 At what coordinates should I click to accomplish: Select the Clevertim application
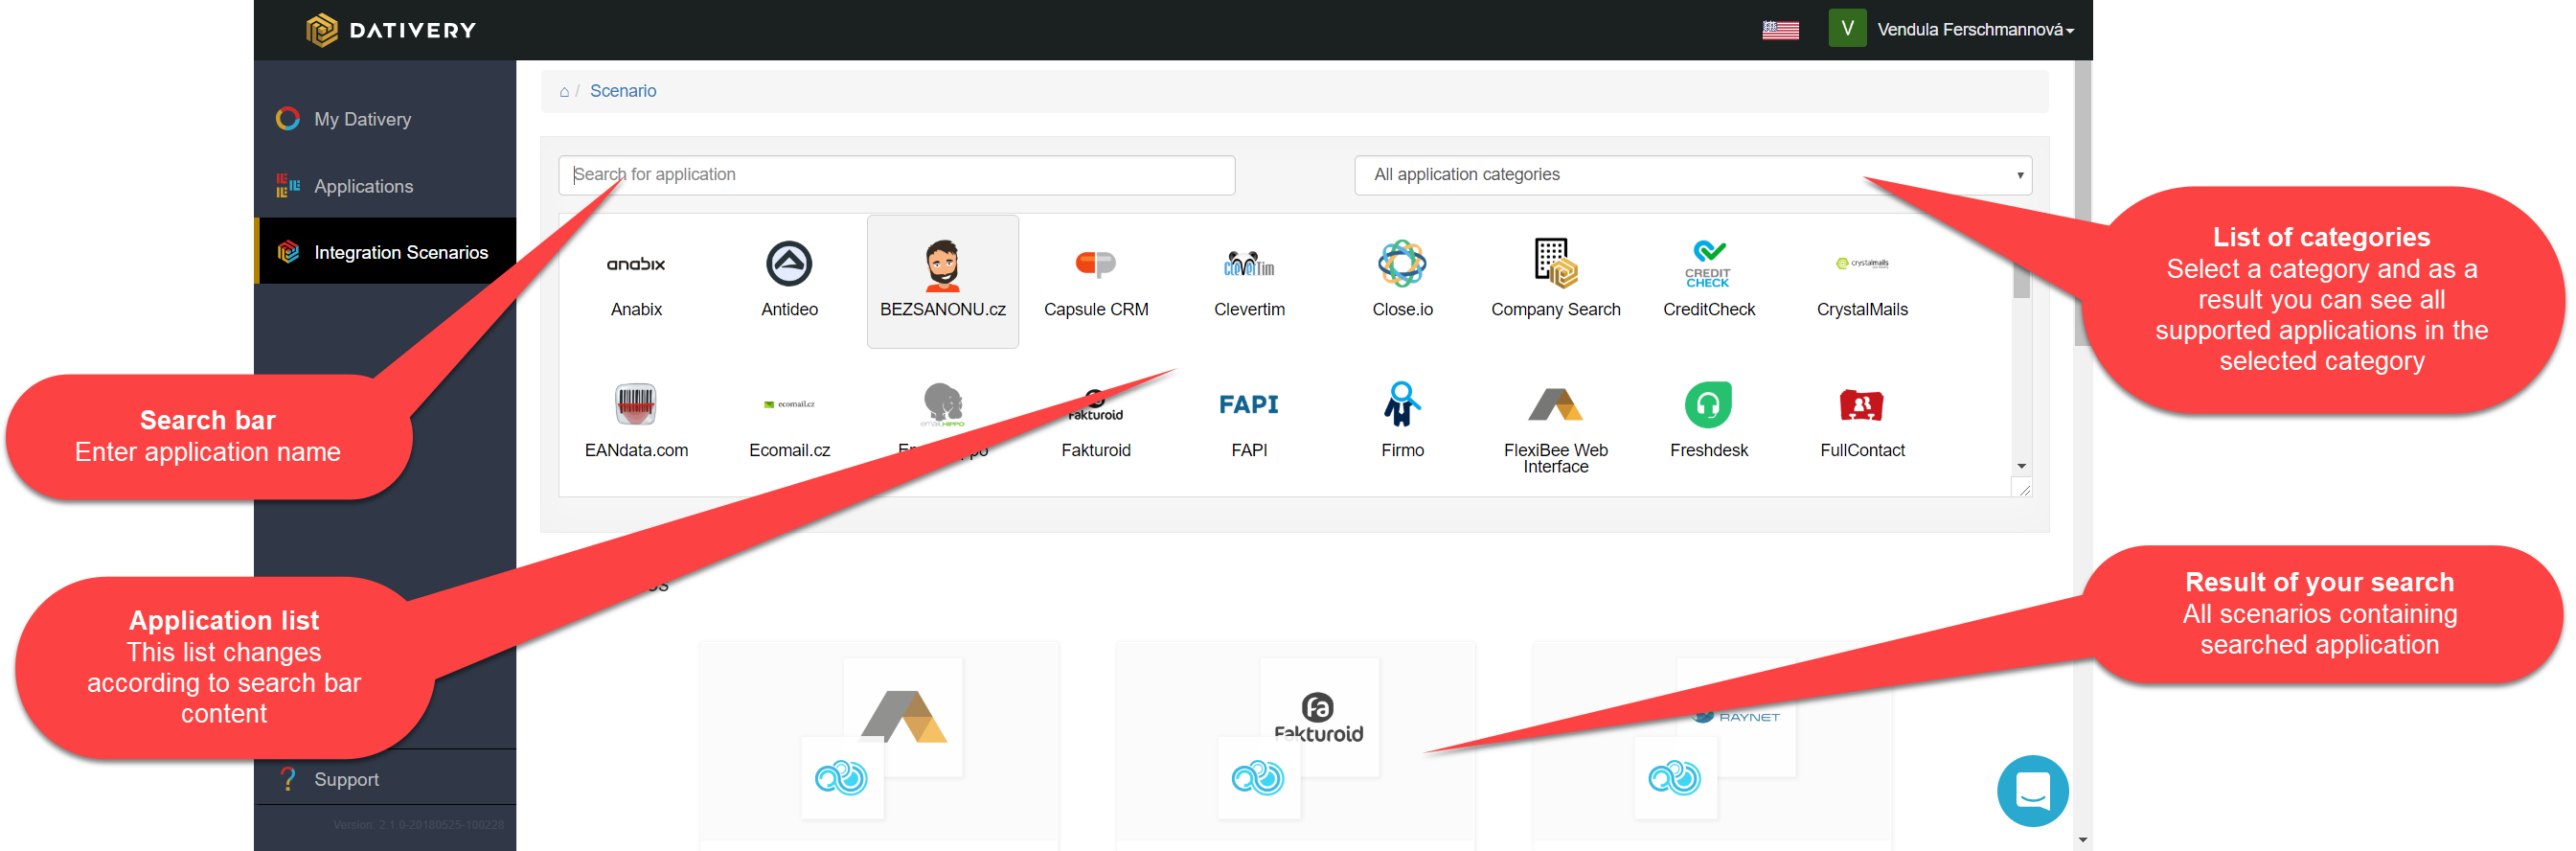coord(1249,282)
